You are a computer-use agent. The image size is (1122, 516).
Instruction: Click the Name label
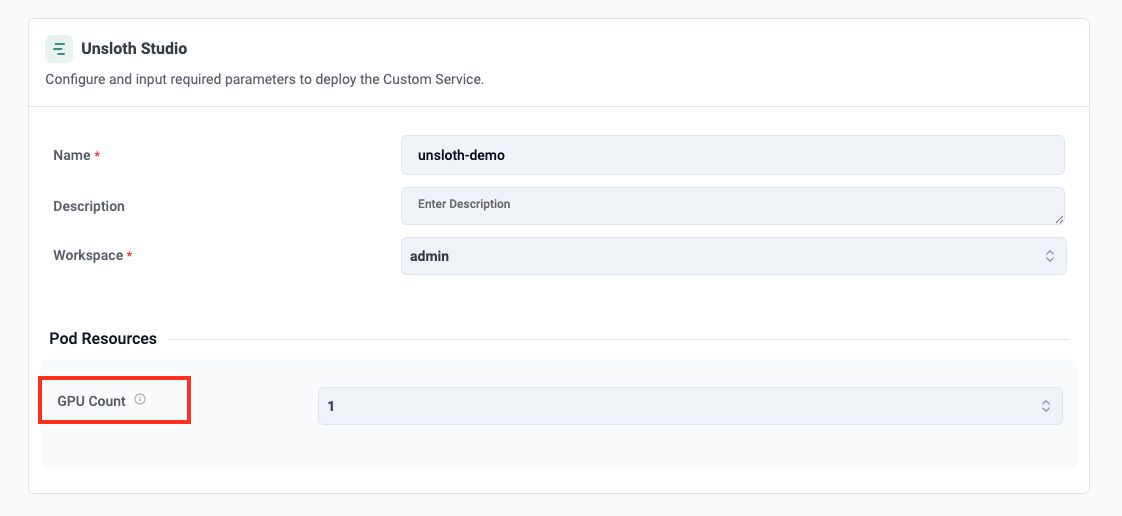click(72, 155)
